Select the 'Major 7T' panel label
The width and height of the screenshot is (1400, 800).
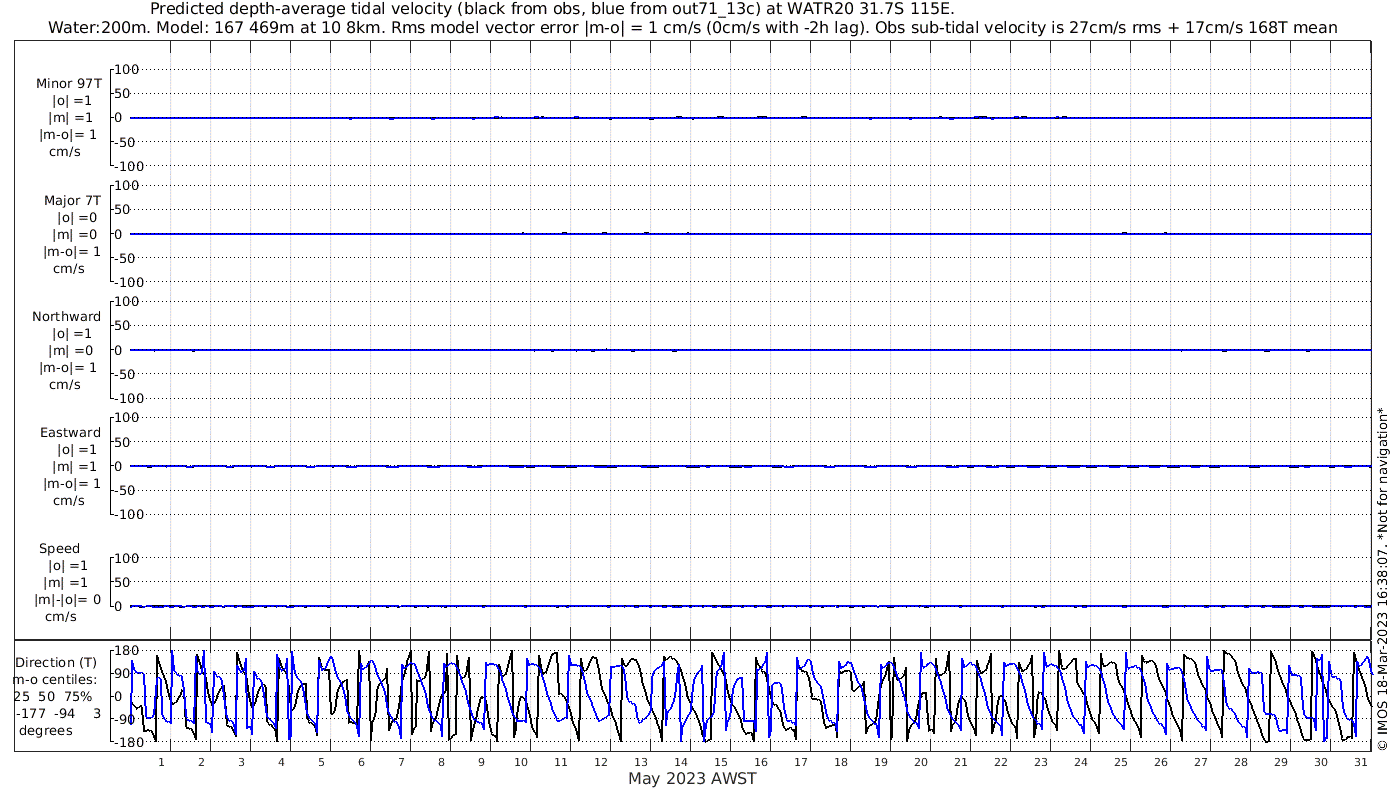tap(72, 200)
